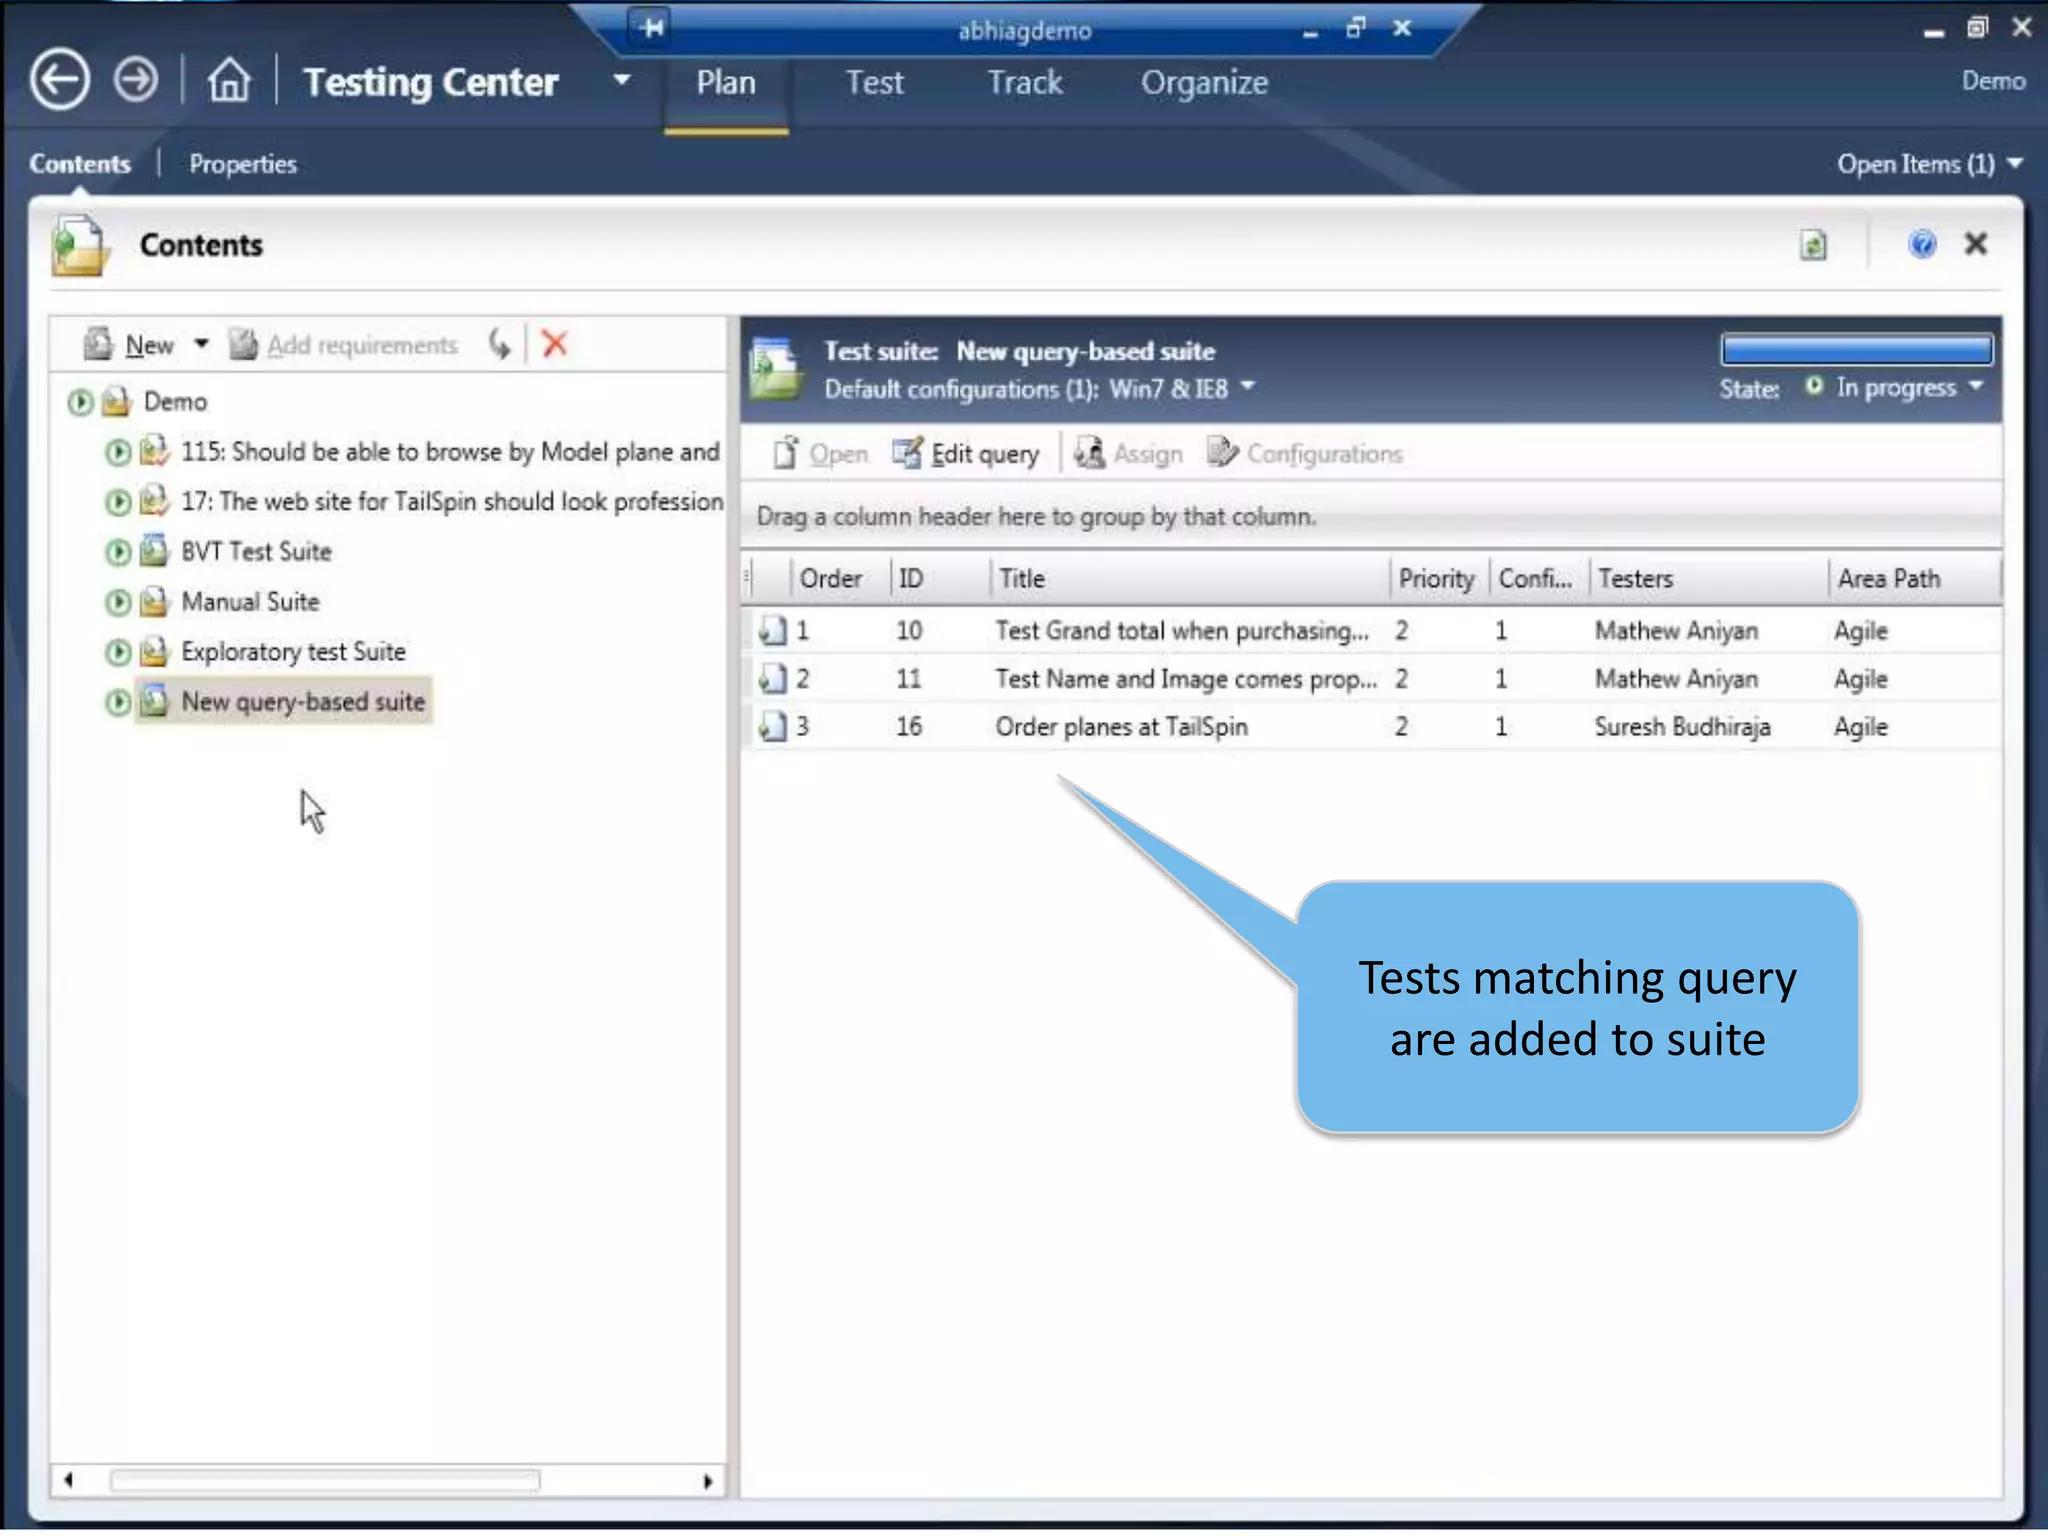Close the Contents panel with X
The width and height of the screenshot is (2048, 1536).
click(x=1975, y=244)
